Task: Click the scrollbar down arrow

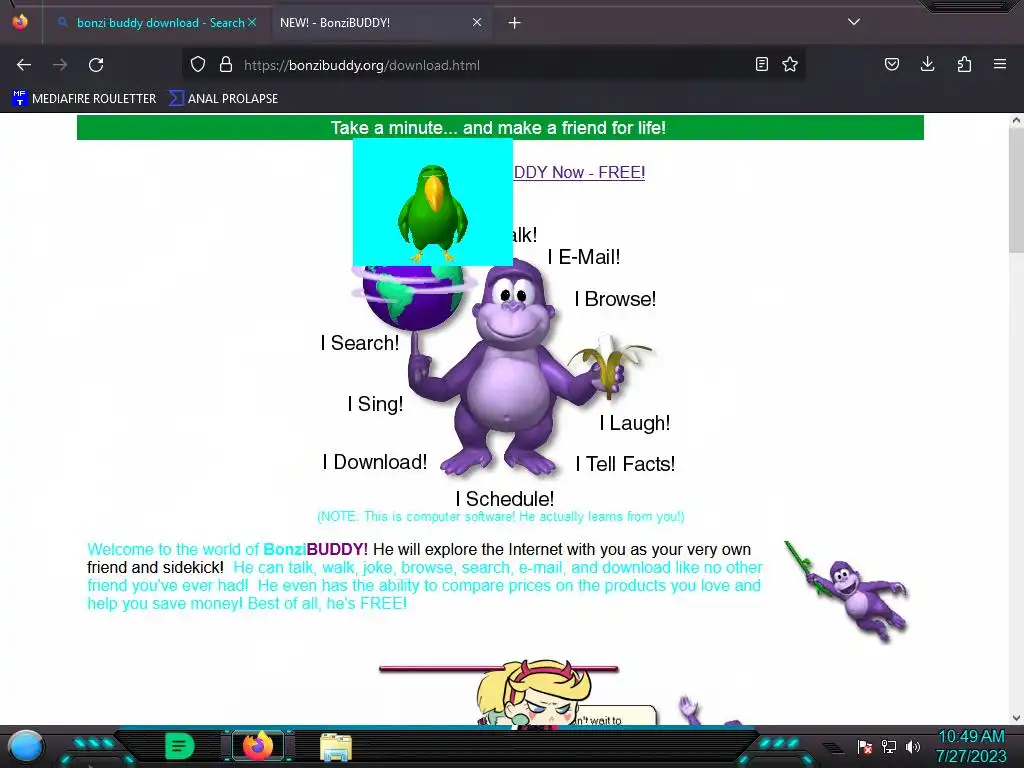Action: (1016, 718)
